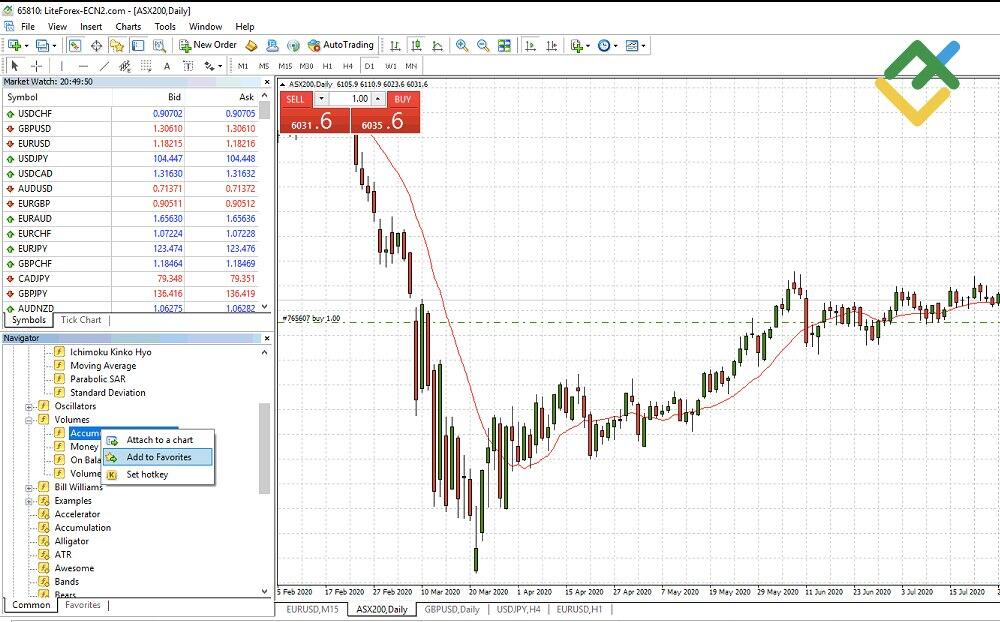Open the Tile Windows icon
The image size is (1000, 622).
click(x=504, y=45)
